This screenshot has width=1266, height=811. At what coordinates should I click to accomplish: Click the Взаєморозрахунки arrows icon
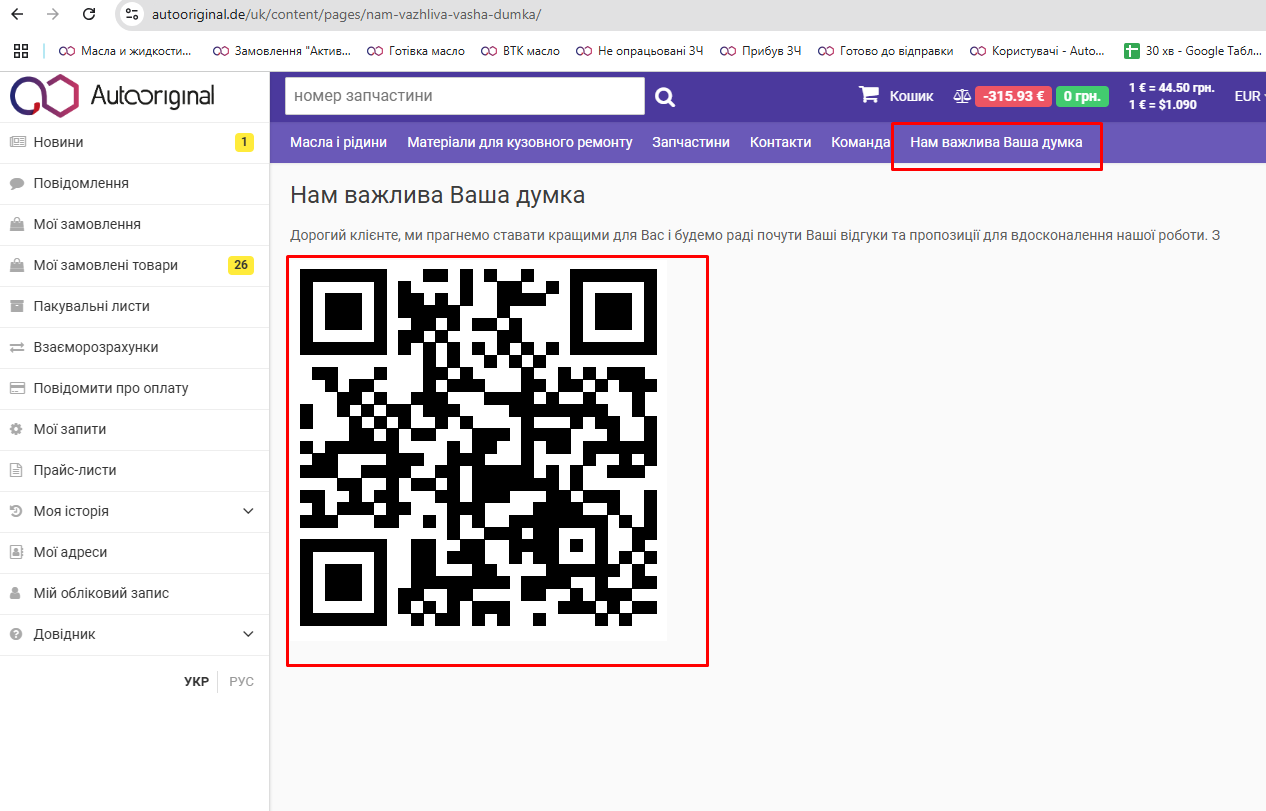tap(17, 347)
